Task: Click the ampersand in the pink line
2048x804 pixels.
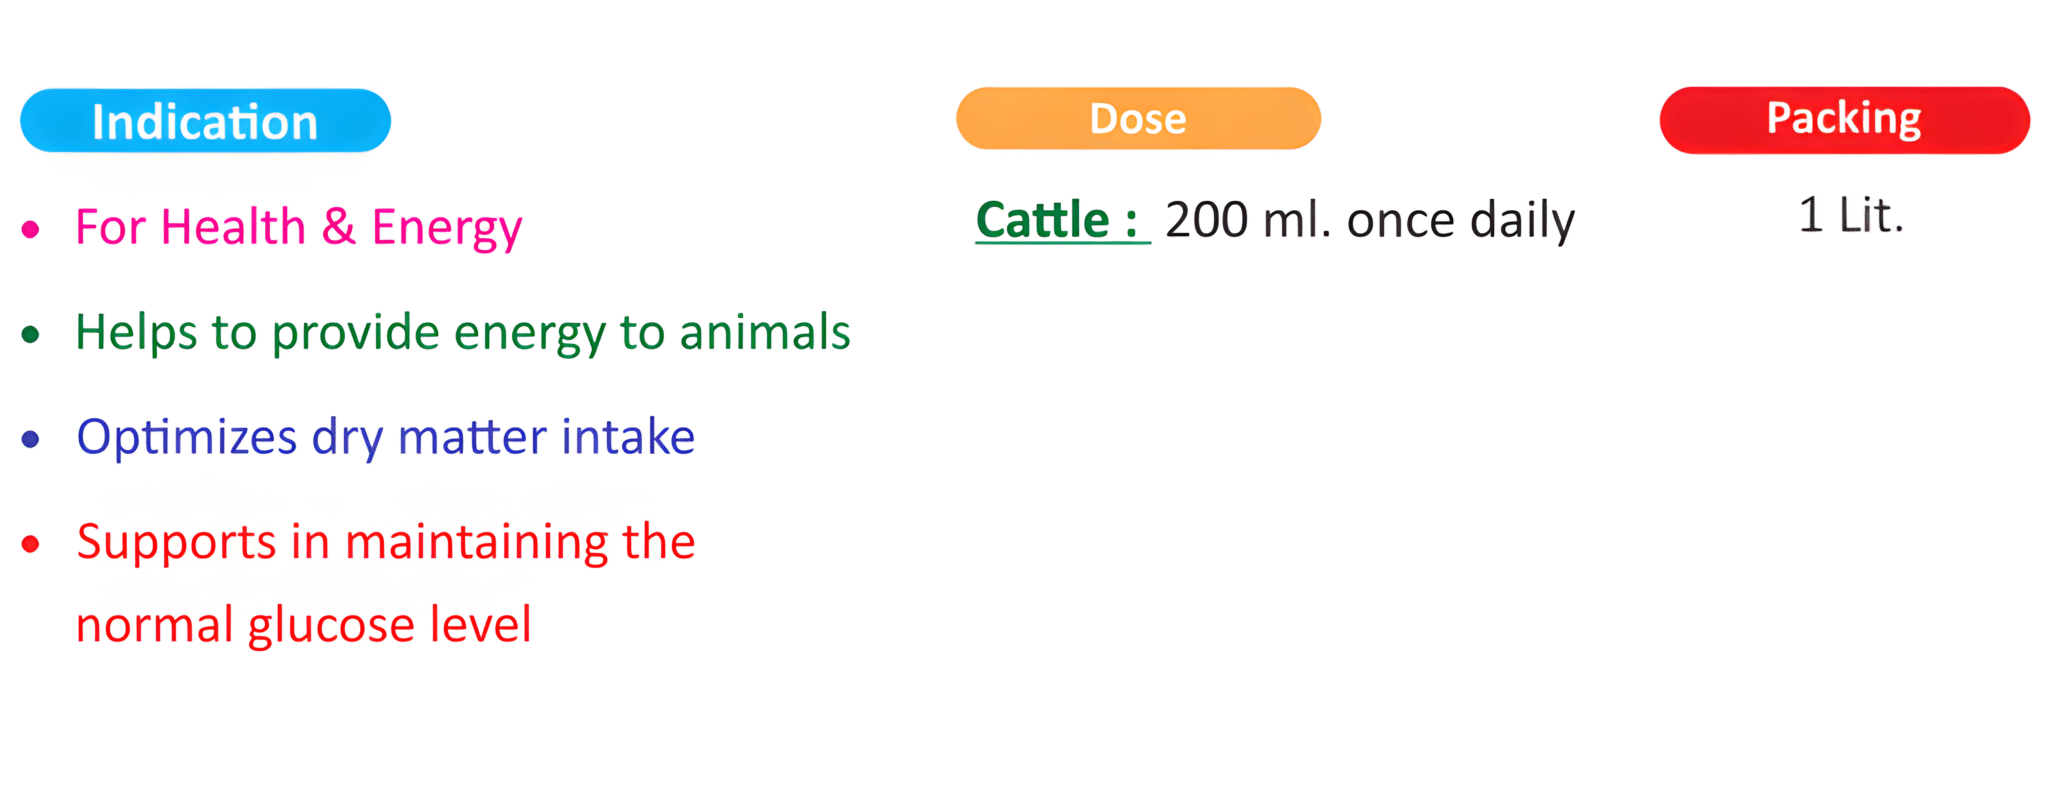Action: click(x=338, y=227)
